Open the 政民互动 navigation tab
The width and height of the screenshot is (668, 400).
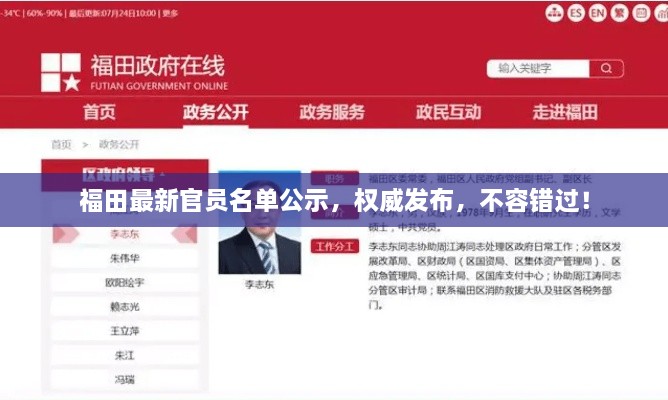(x=449, y=112)
